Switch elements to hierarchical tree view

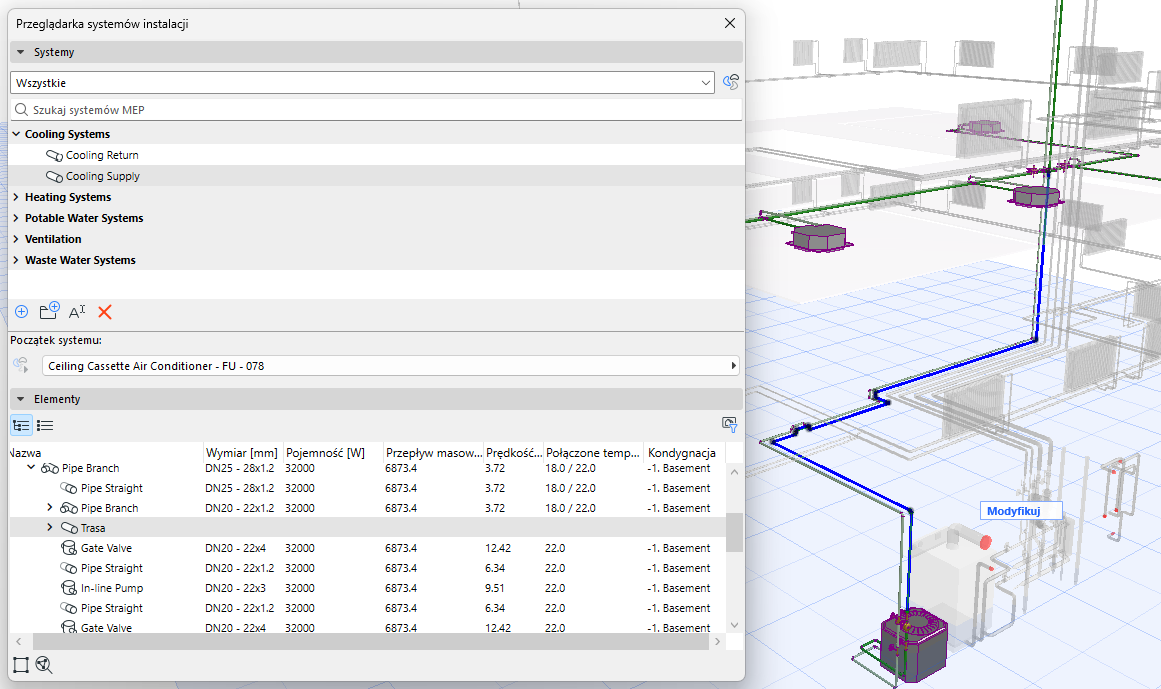(x=21, y=425)
